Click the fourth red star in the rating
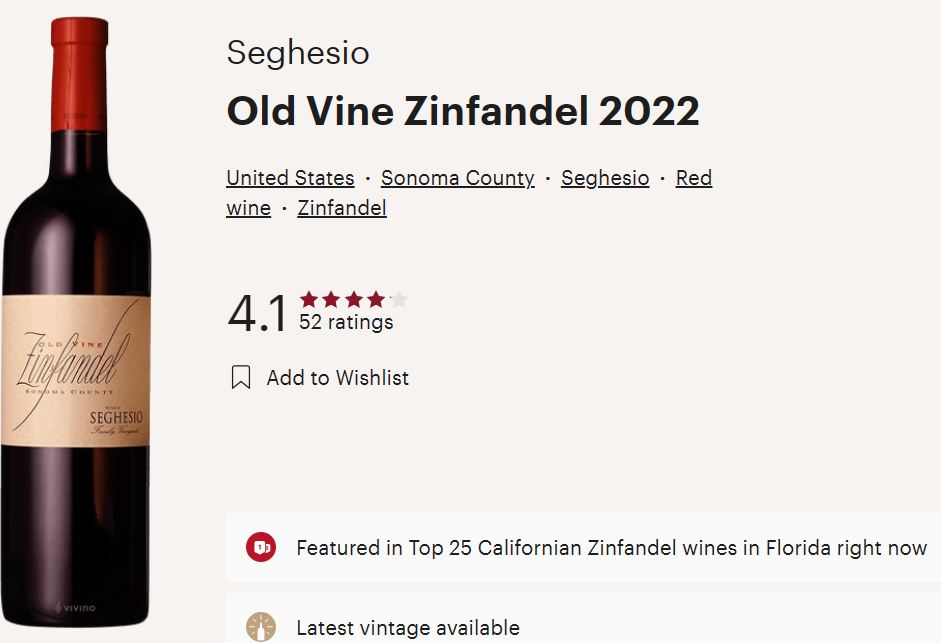The width and height of the screenshot is (941, 643). tap(374, 297)
